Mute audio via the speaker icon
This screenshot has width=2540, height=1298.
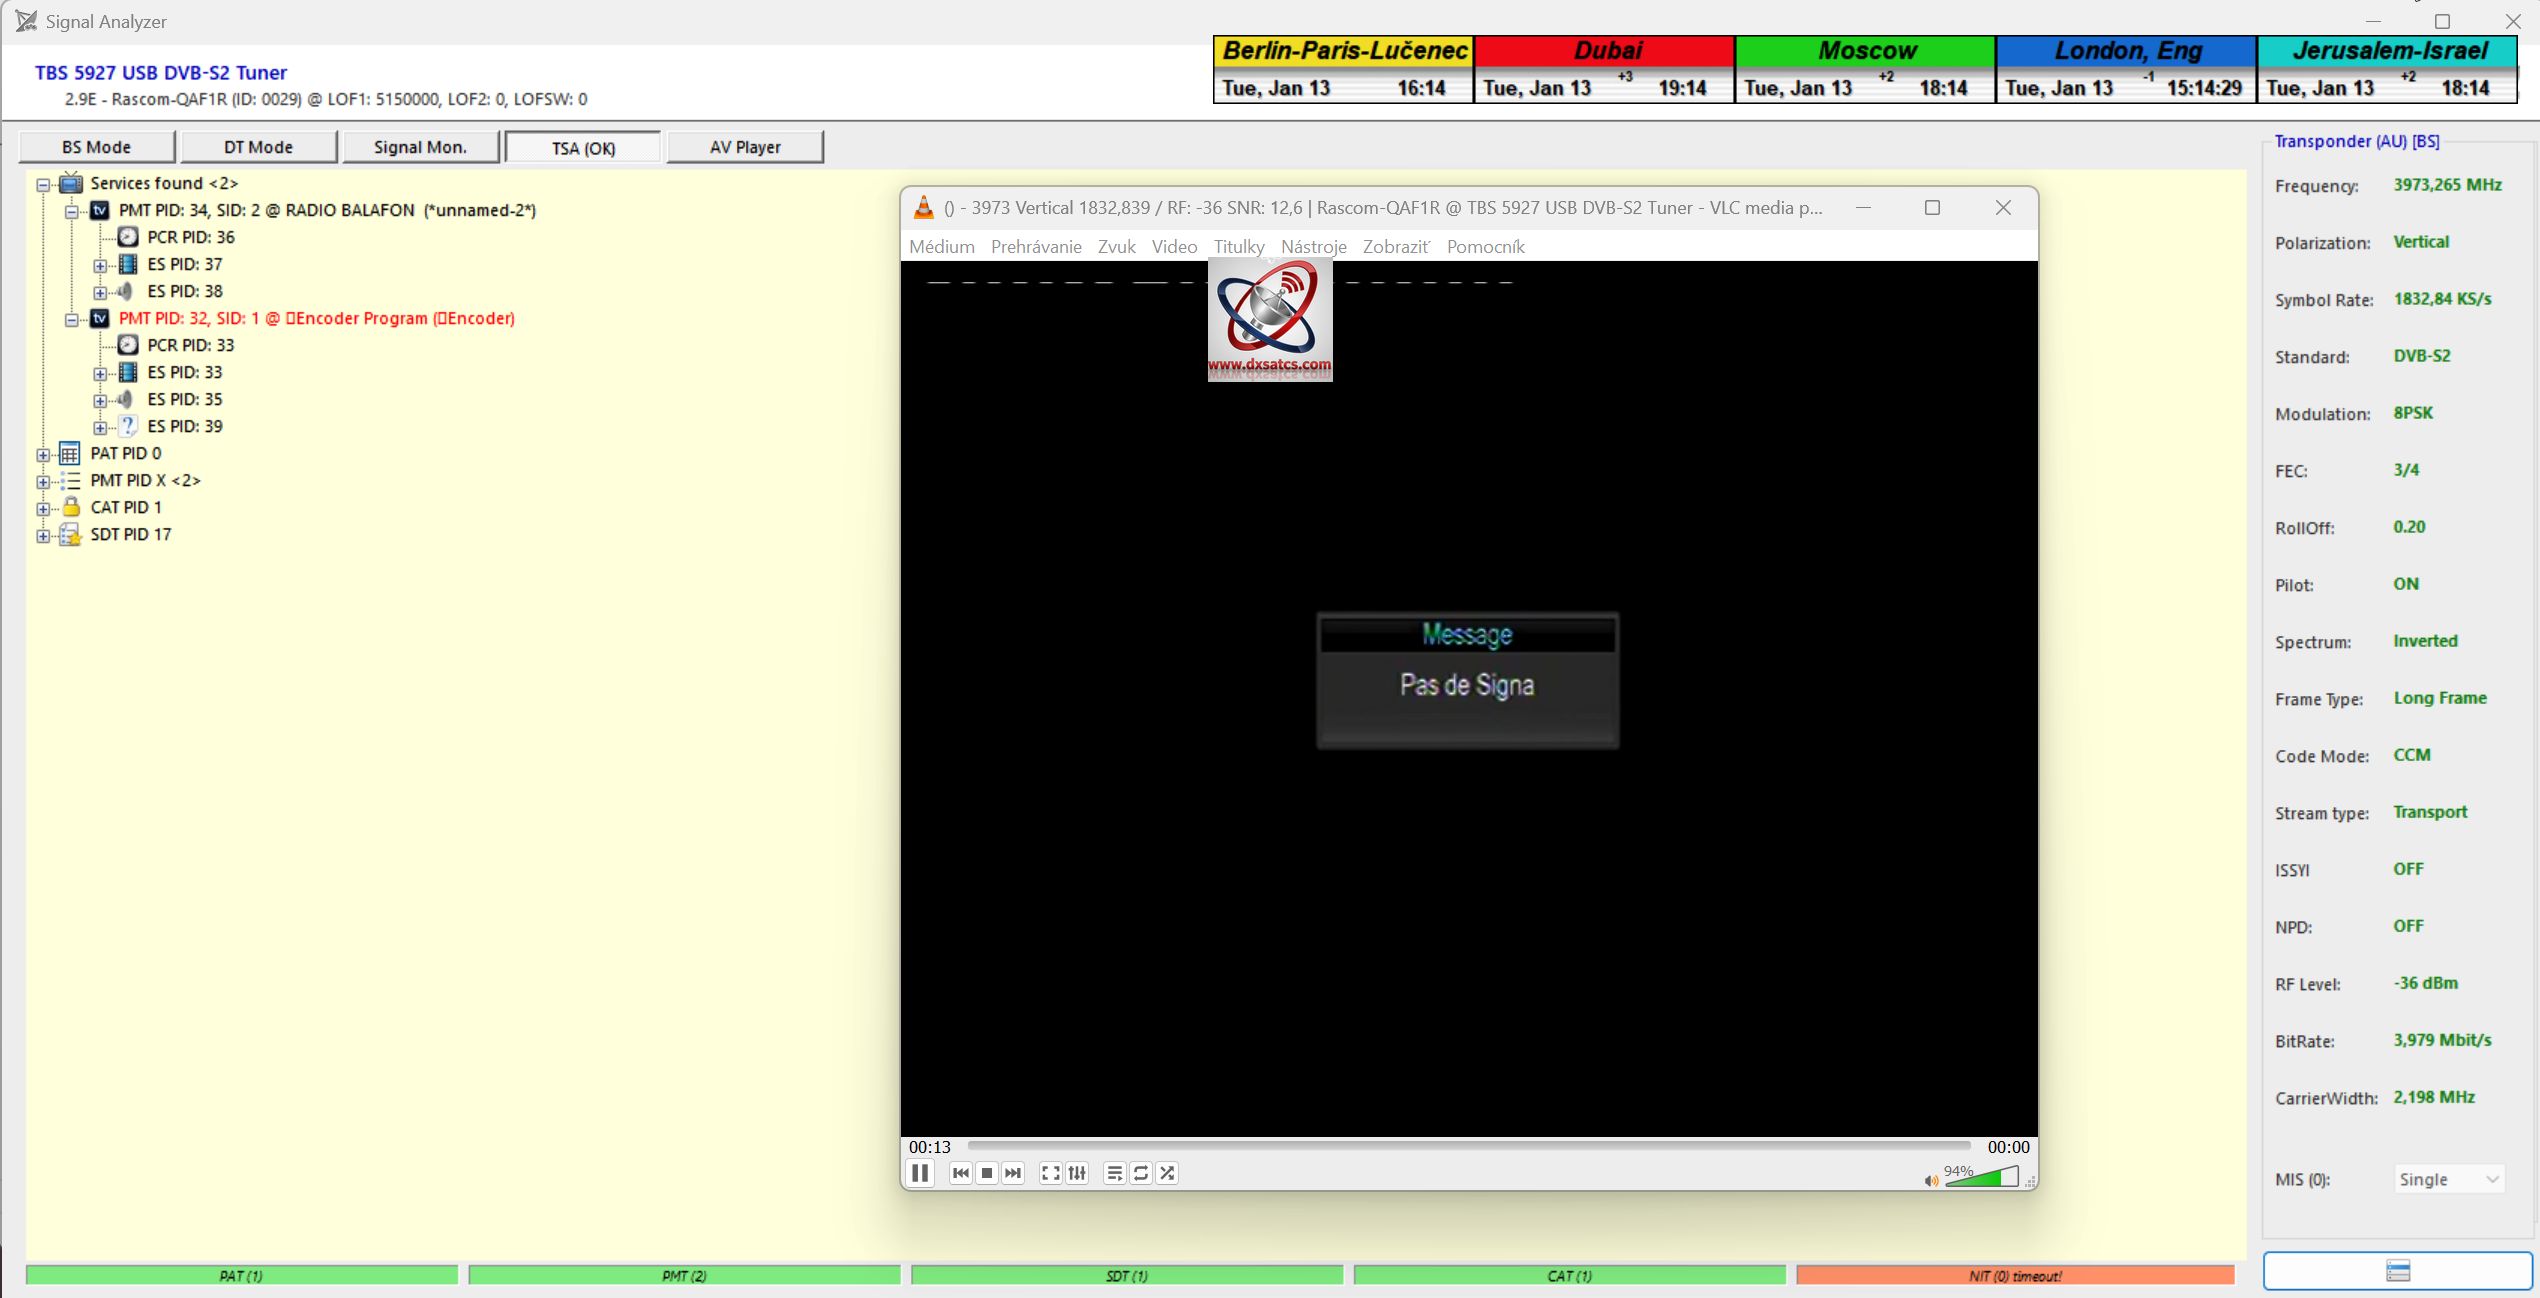point(1931,1181)
